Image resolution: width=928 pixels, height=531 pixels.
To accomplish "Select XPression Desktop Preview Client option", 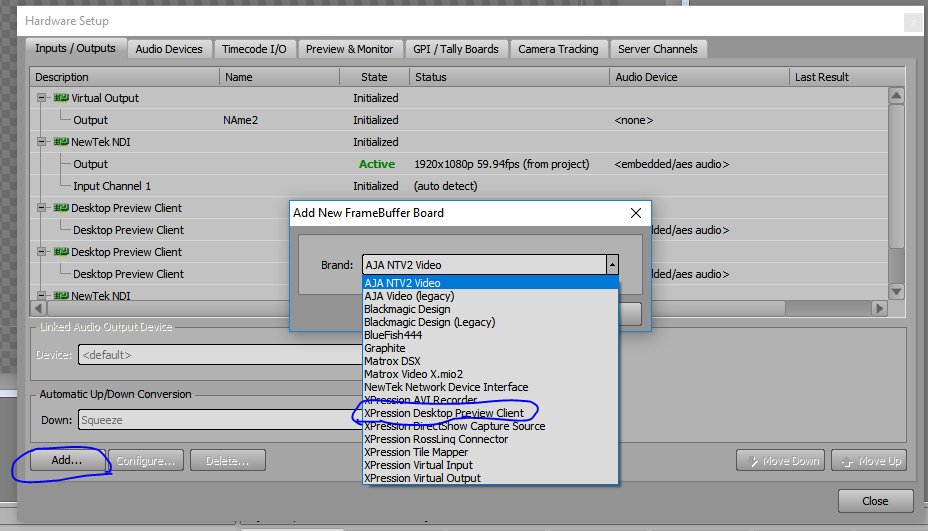I will (490, 413).
